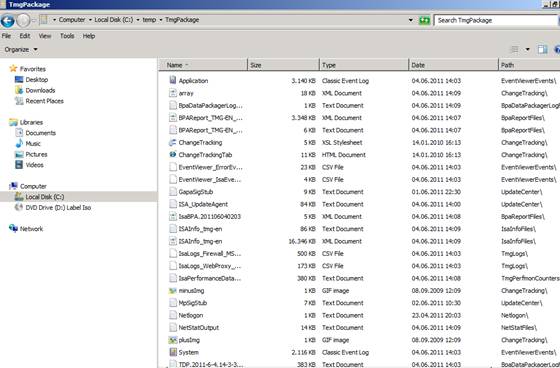Screen dimensions: 560x368
Task: Select Local Disk (C:) in navigation tree
Action: pos(45,197)
